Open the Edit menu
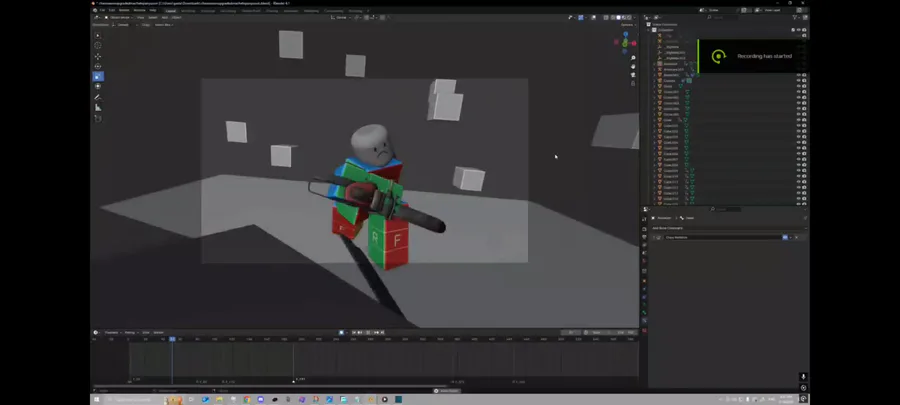Image resolution: width=900 pixels, height=405 pixels. 112,10
